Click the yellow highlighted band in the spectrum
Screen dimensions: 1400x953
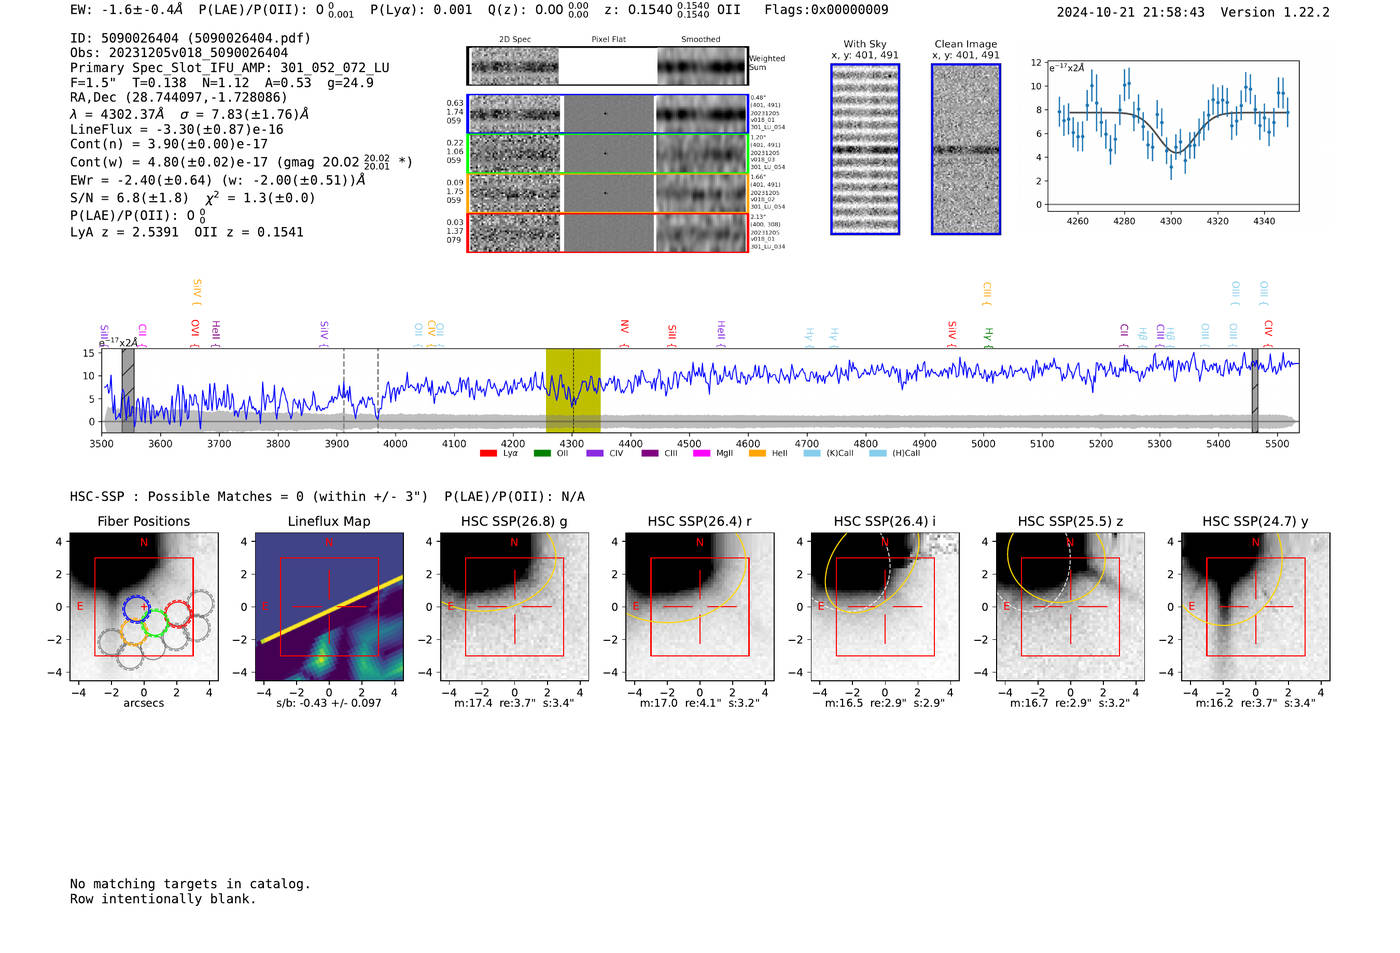(x=573, y=390)
